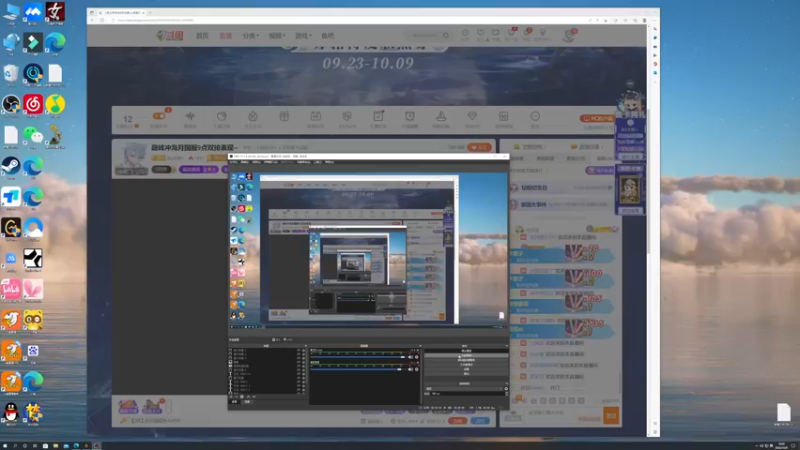This screenshot has width=800, height=450.
Task: Launch Steam from the desktop
Action: click(x=11, y=166)
